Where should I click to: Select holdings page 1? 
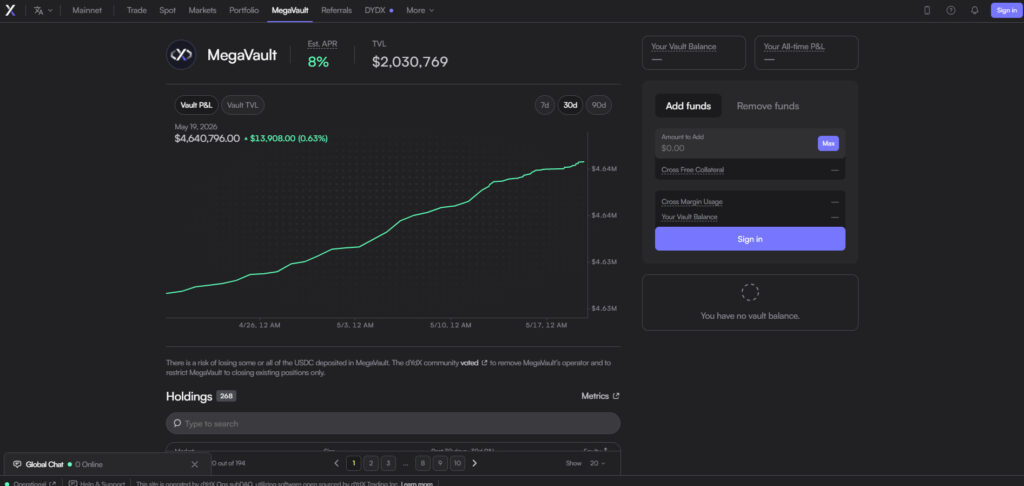353,463
